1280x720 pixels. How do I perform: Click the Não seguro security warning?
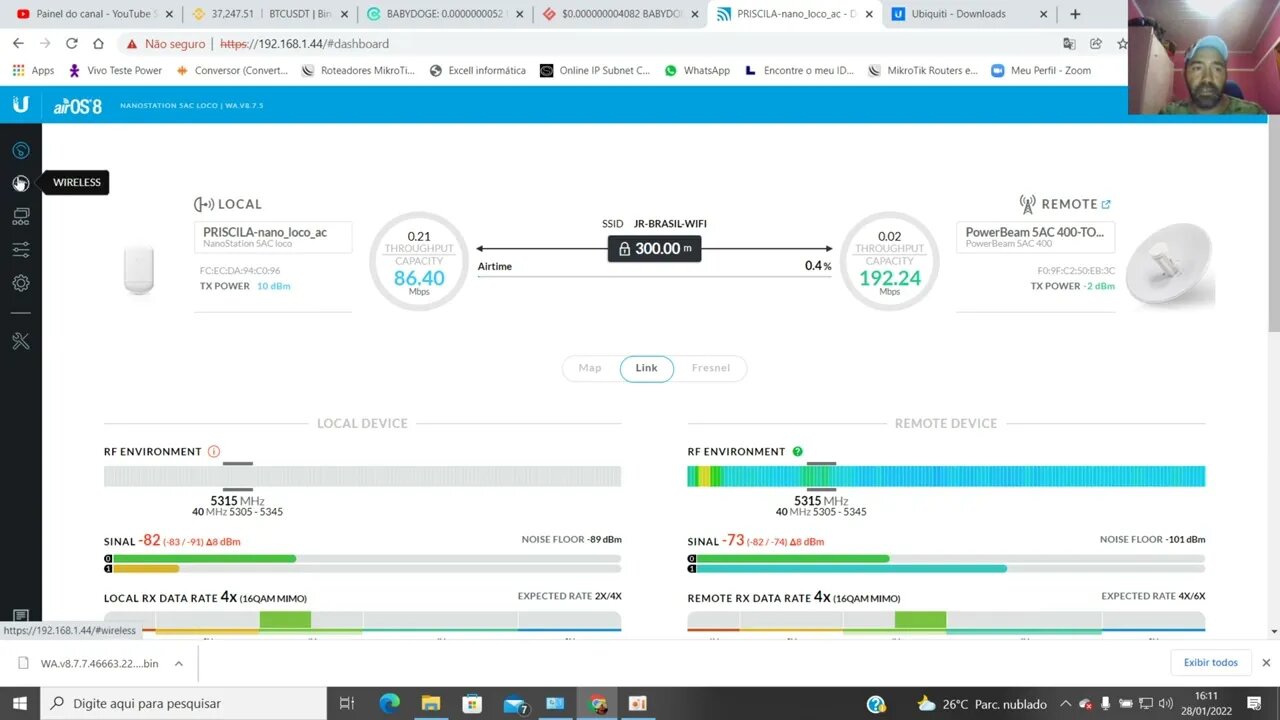(x=165, y=44)
